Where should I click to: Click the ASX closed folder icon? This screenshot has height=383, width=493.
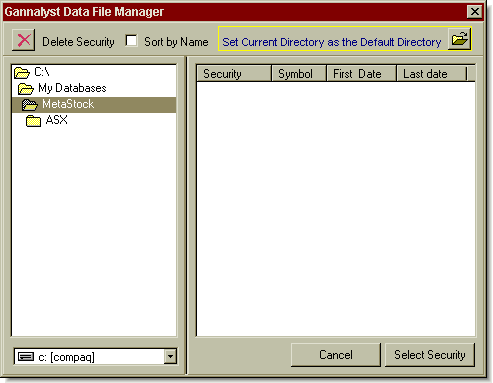pos(33,121)
